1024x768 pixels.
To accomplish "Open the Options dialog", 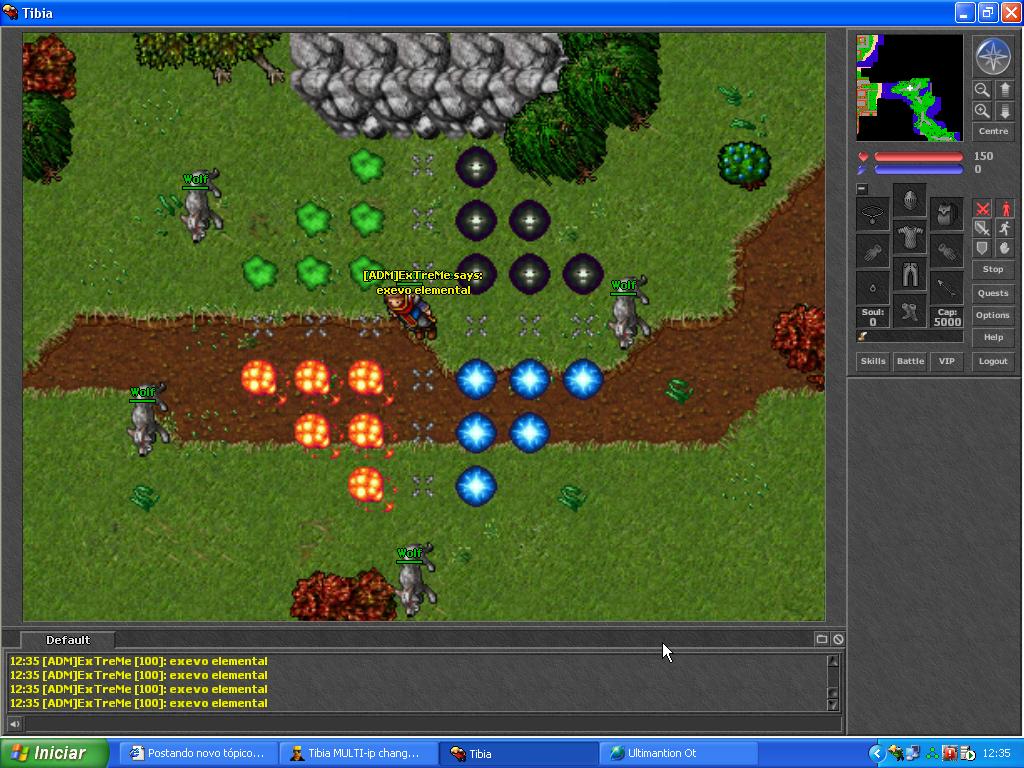I will (x=993, y=315).
